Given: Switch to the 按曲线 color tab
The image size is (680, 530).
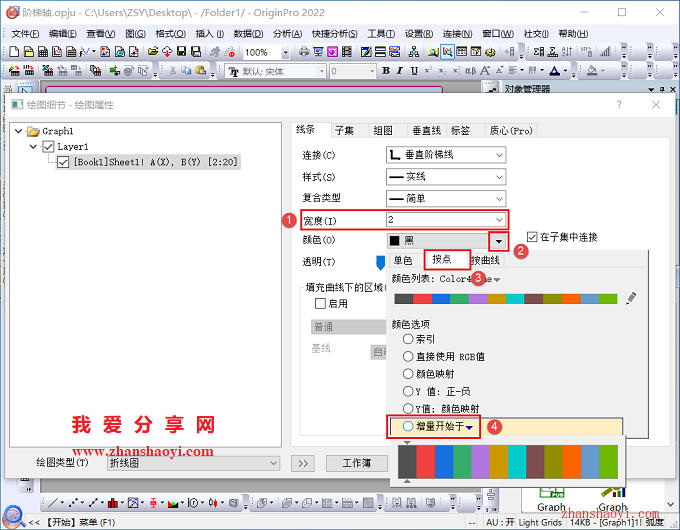Looking at the screenshot, I should 485,260.
